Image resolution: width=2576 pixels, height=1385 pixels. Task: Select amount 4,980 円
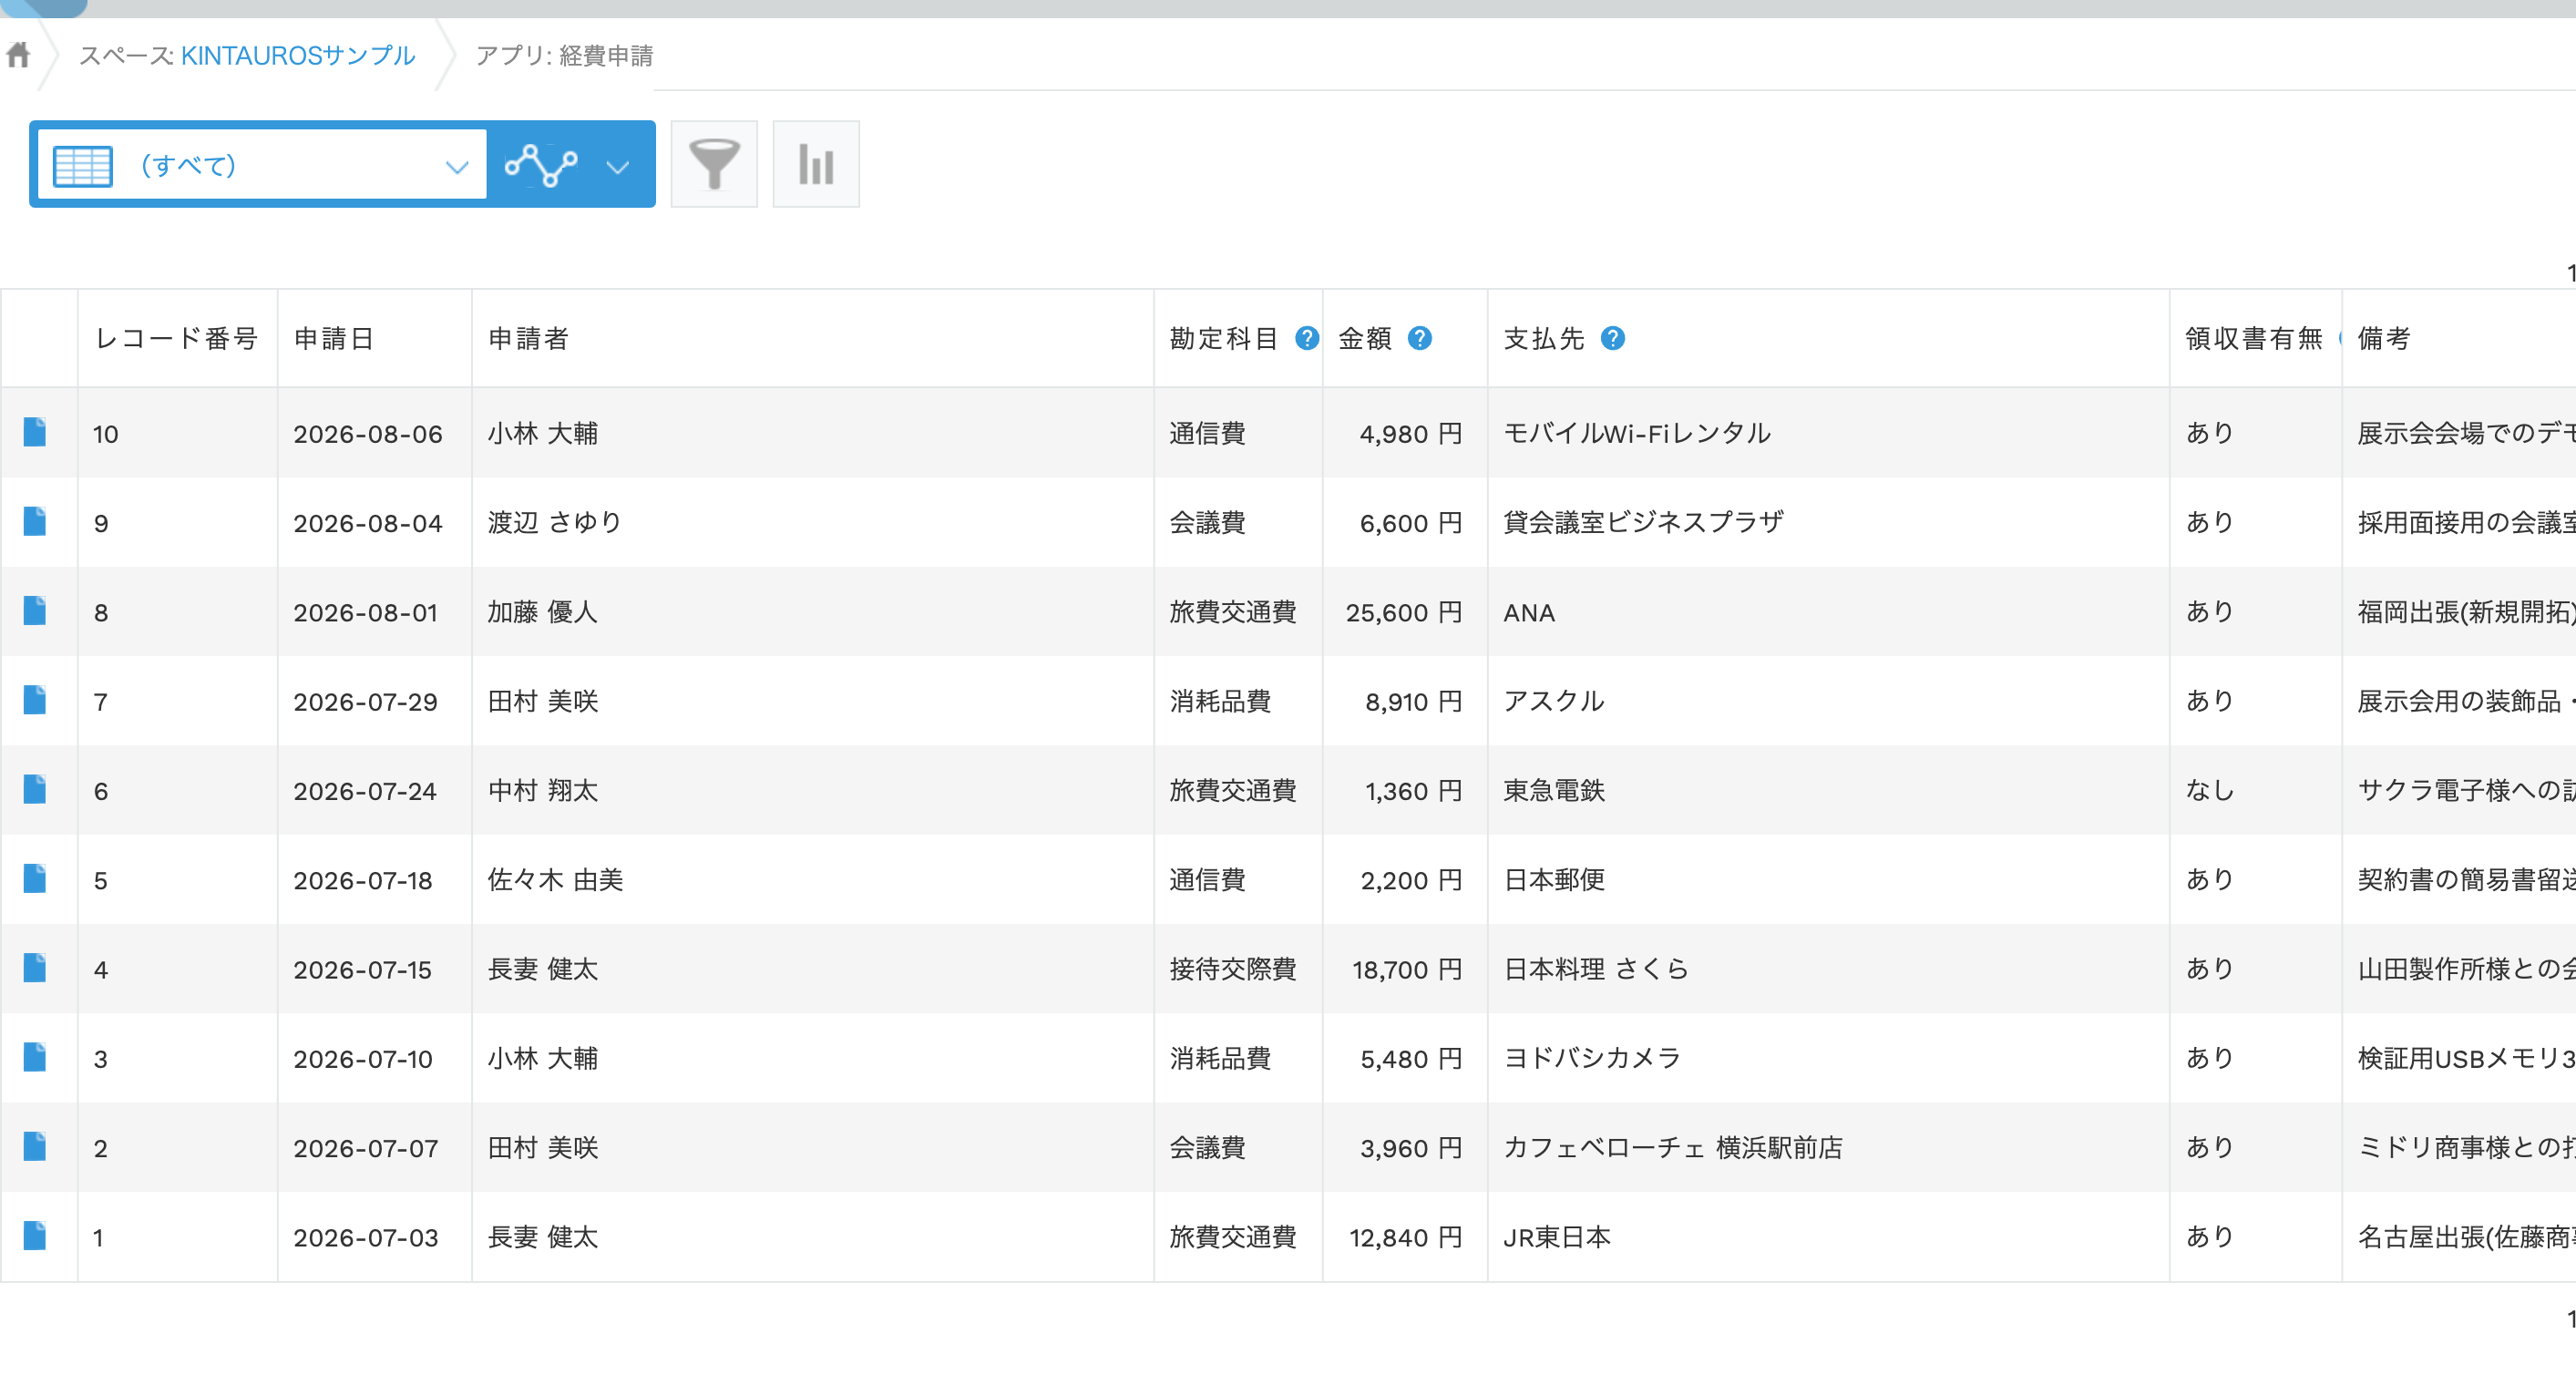(x=1411, y=433)
